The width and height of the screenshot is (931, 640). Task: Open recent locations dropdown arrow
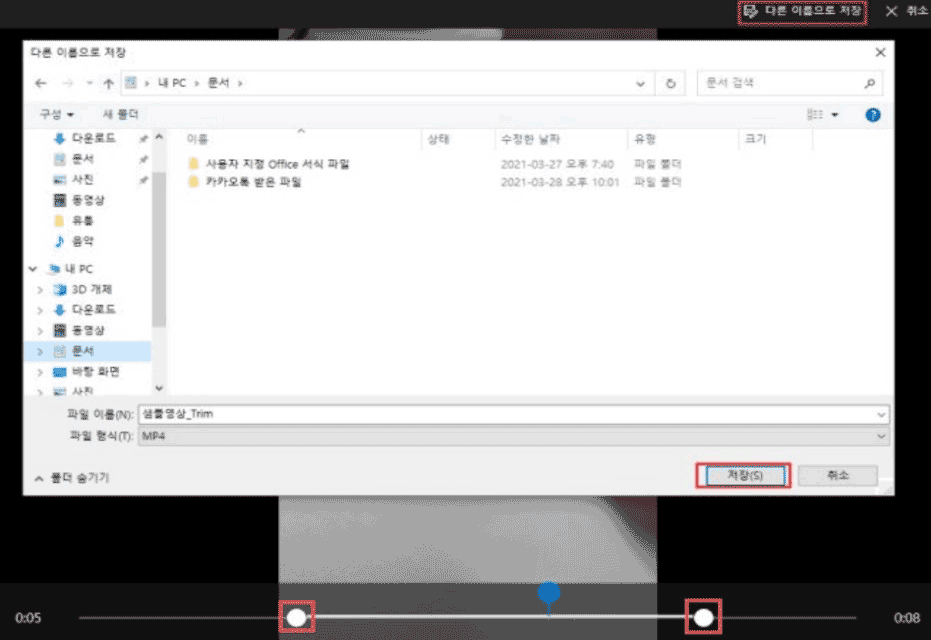click(x=89, y=83)
